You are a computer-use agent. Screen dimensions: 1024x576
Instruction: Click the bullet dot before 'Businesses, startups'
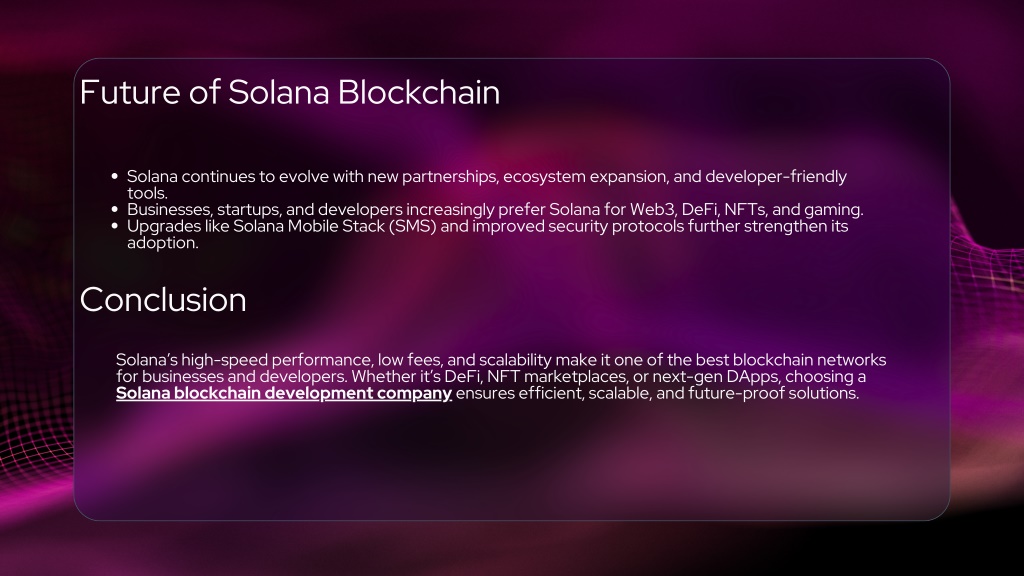115,210
